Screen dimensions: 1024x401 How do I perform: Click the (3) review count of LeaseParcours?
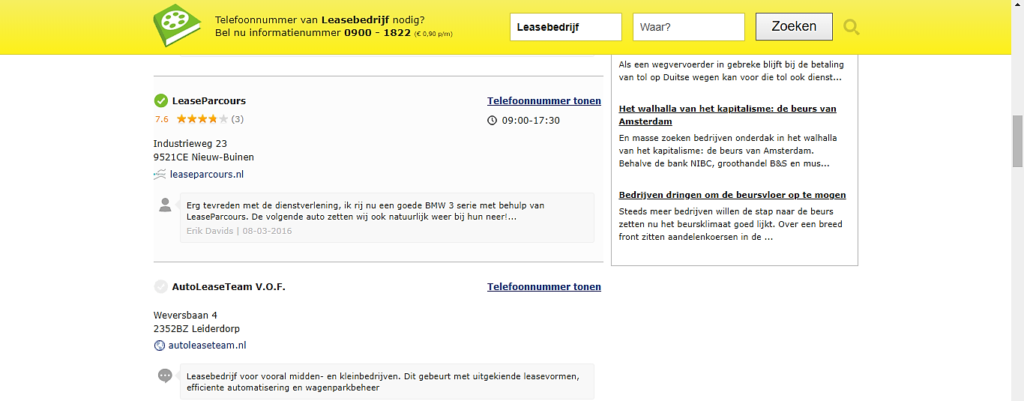coord(238,119)
